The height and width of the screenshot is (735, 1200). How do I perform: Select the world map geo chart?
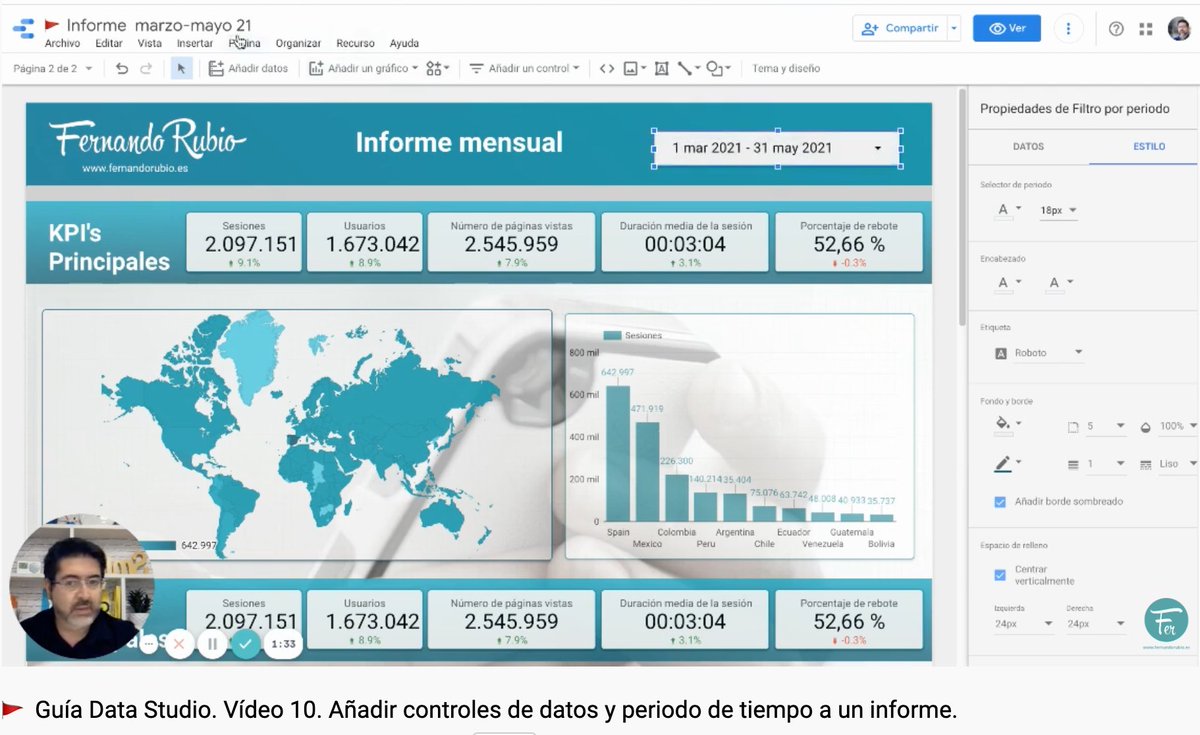[297, 434]
